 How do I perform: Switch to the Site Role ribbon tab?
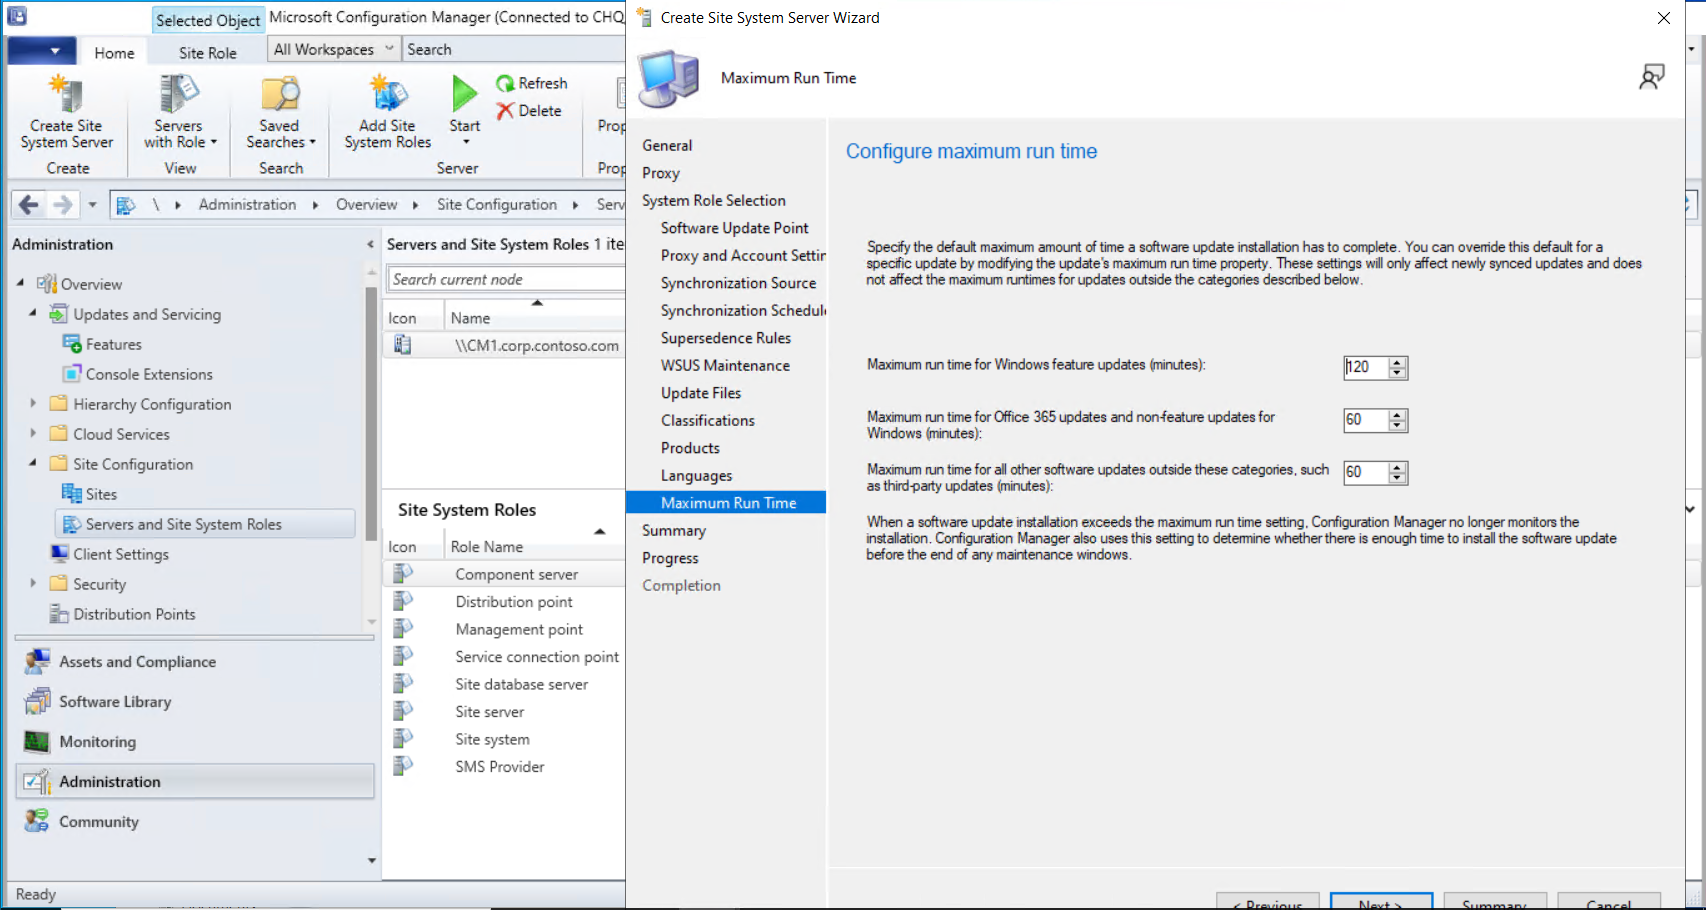click(x=208, y=53)
